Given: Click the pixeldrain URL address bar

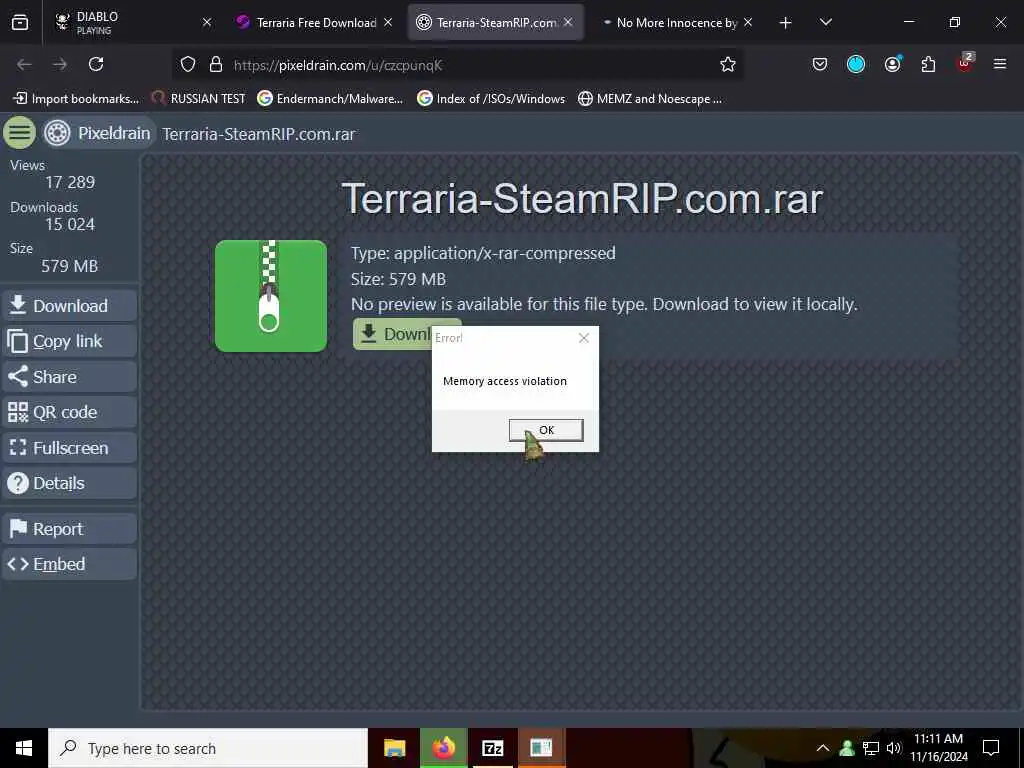Looking at the screenshot, I should (457, 65).
